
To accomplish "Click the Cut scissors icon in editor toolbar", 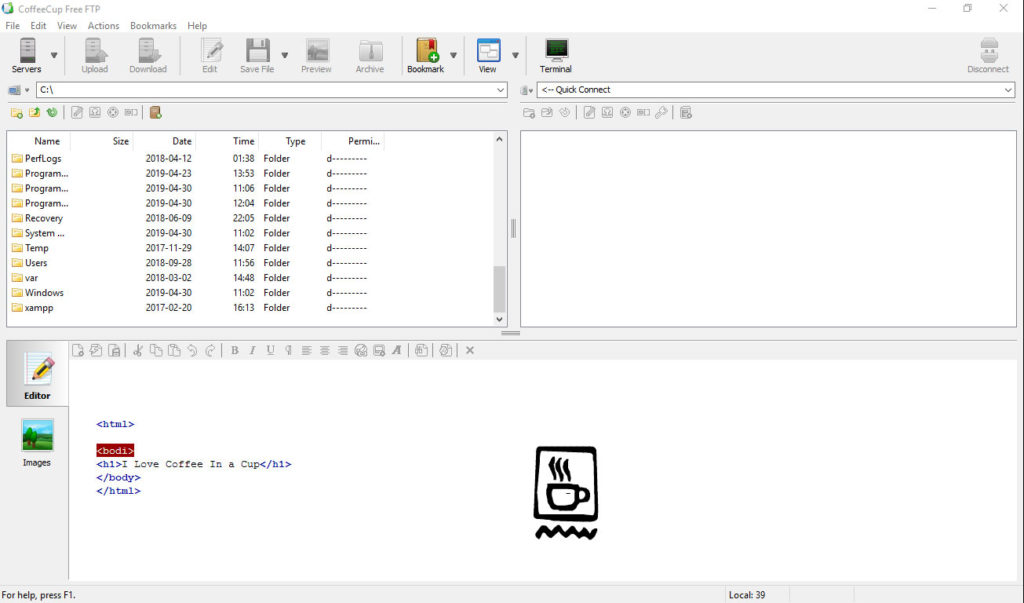I will click(x=138, y=350).
